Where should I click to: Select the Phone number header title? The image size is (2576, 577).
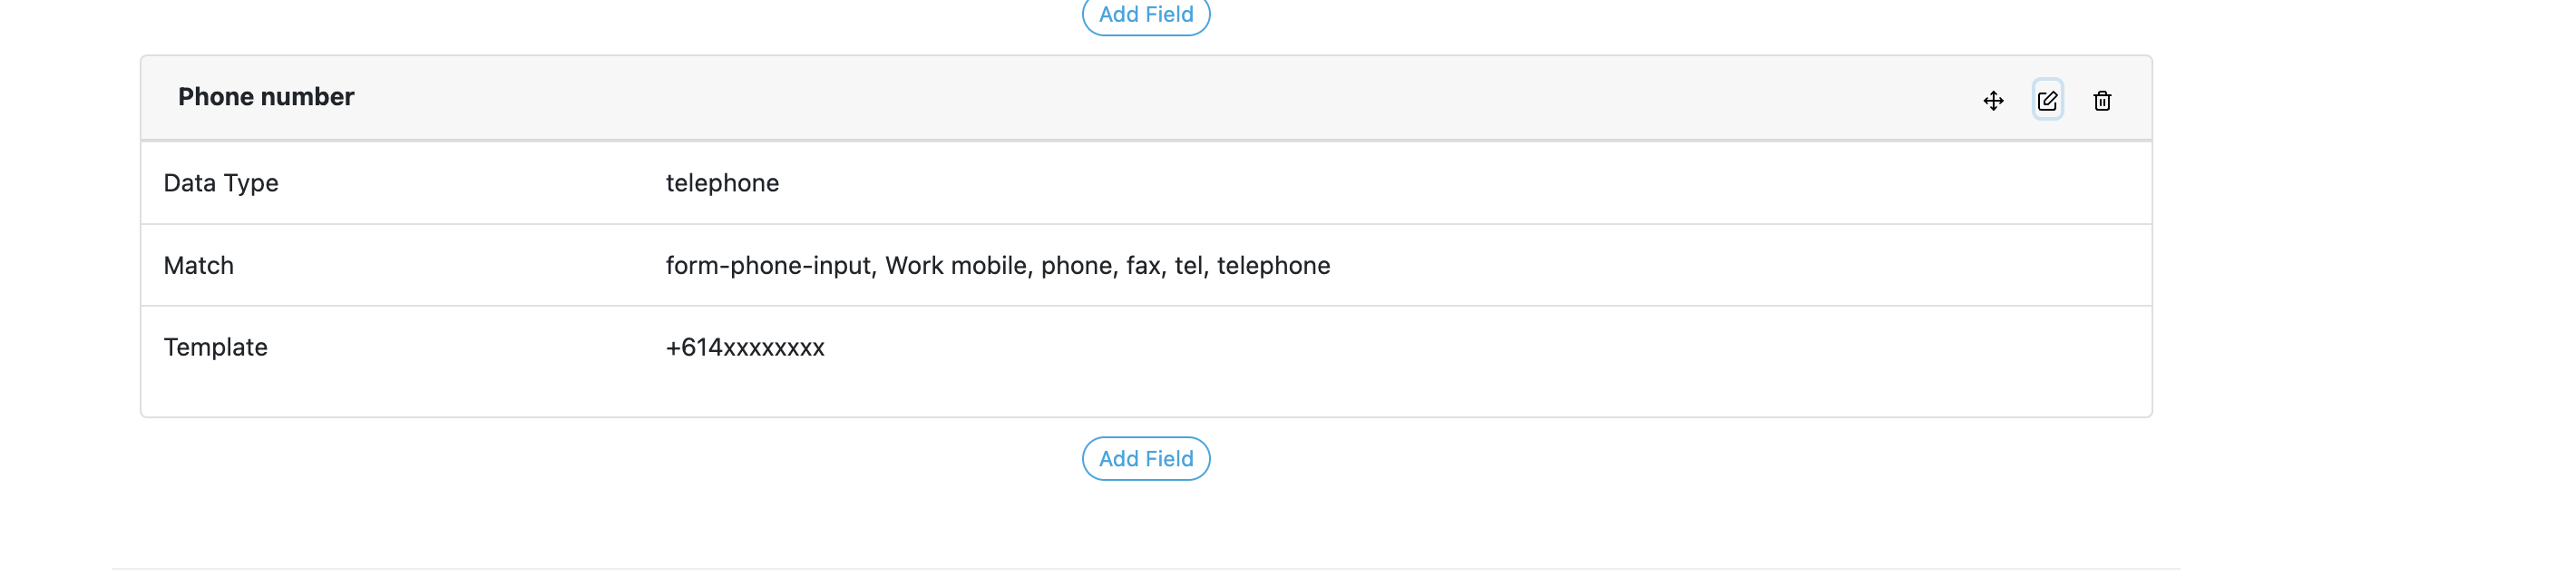point(266,96)
